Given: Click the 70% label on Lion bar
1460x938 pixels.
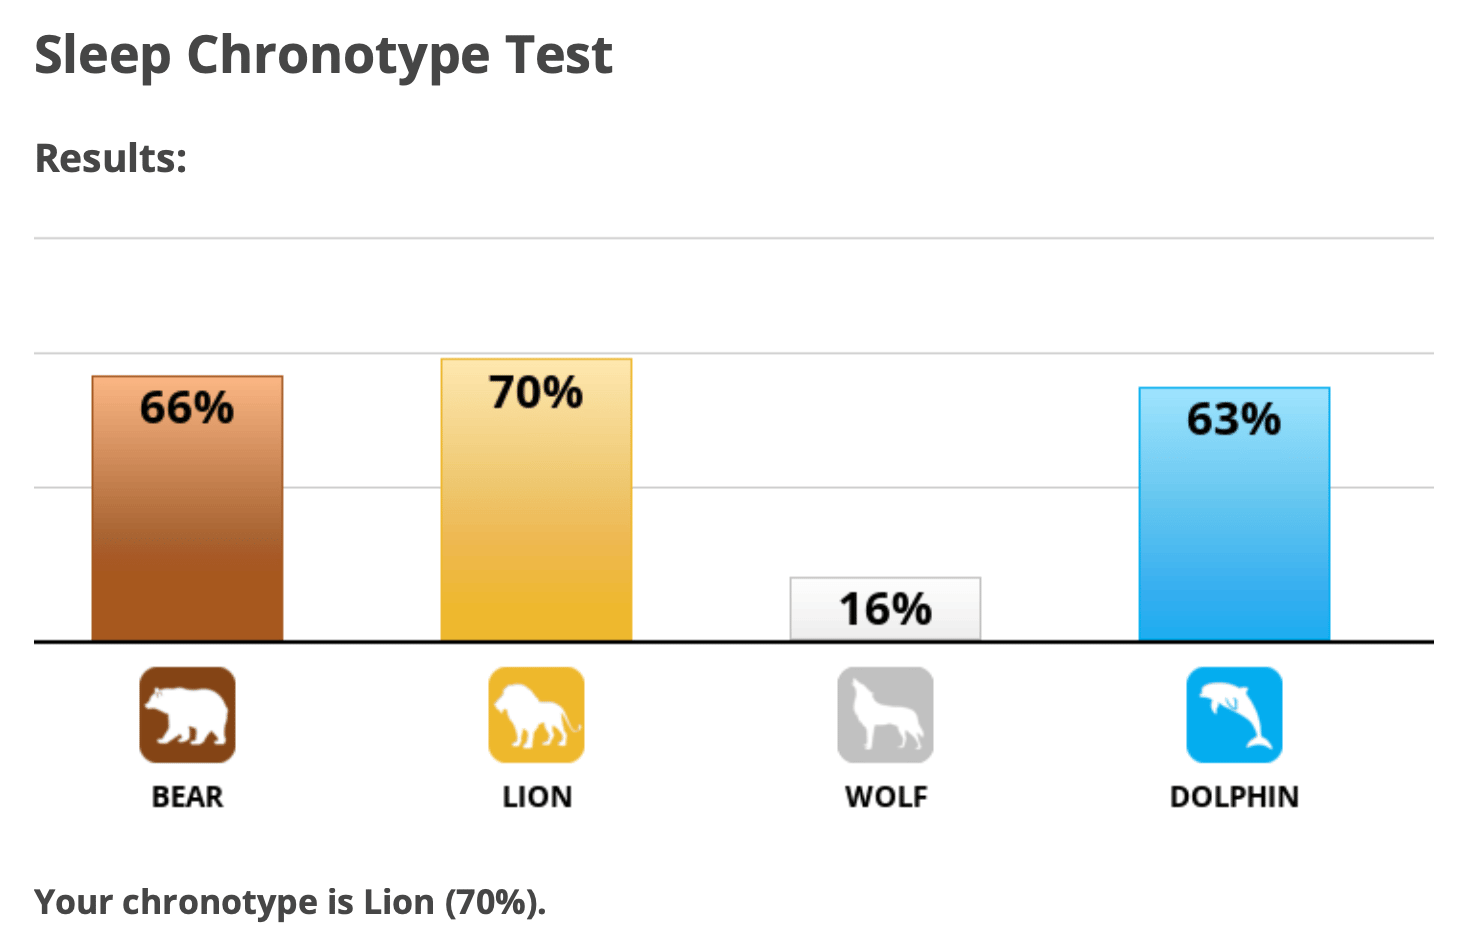Looking at the screenshot, I should 536,392.
